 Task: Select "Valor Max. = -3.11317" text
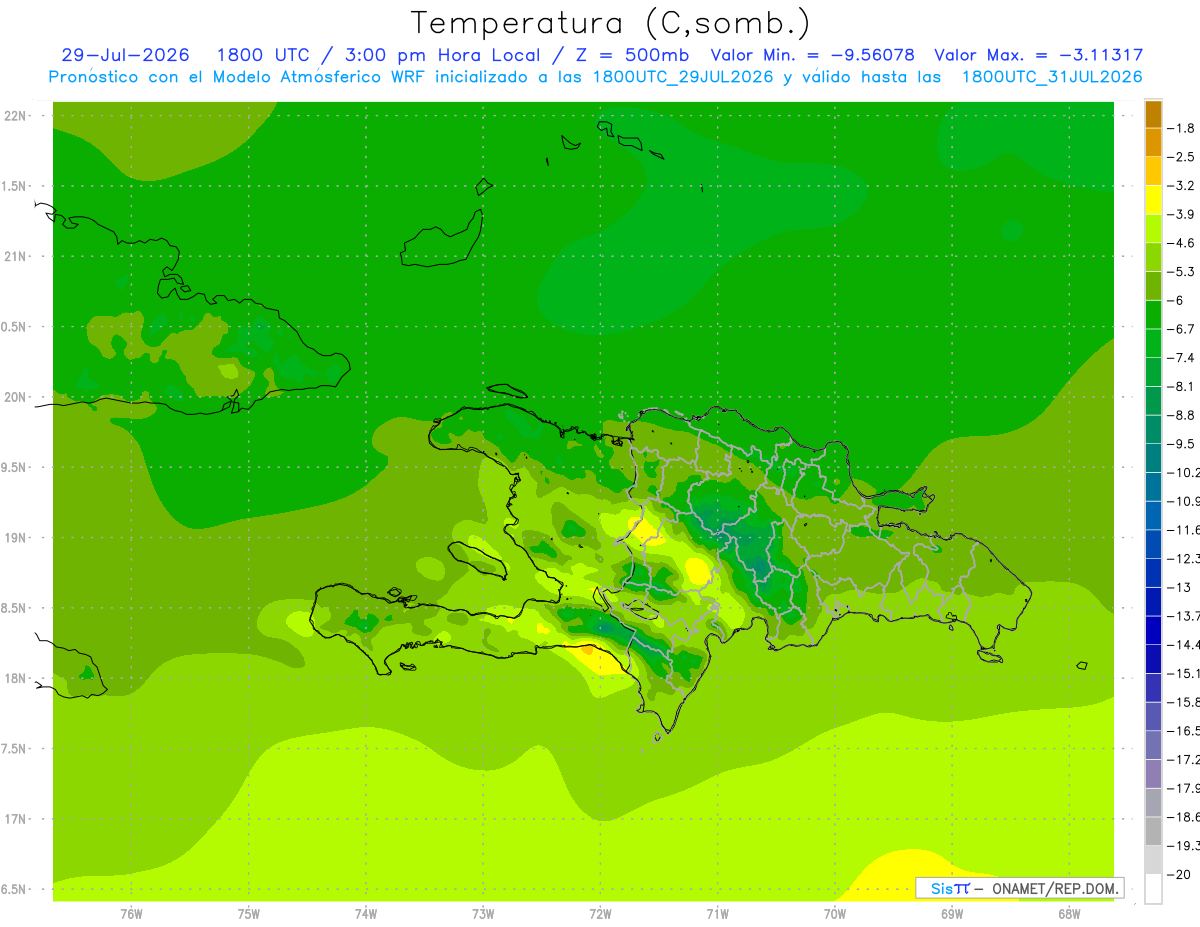[x=1038, y=55]
